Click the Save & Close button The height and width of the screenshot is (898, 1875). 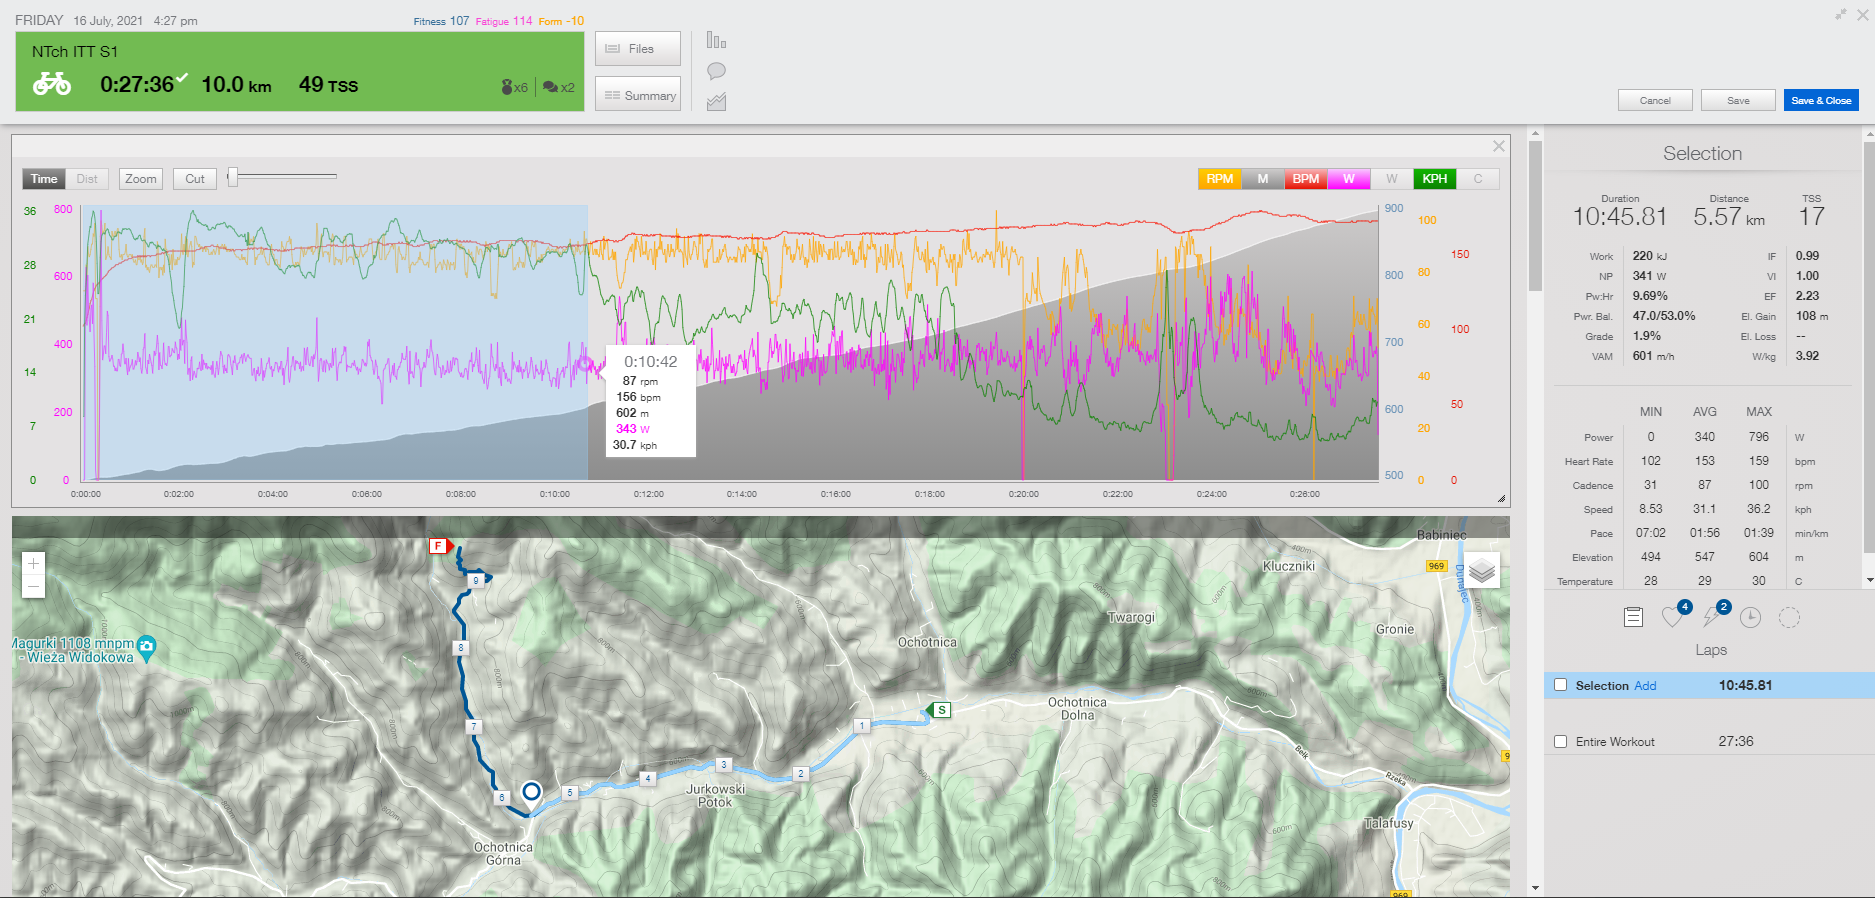click(1820, 100)
